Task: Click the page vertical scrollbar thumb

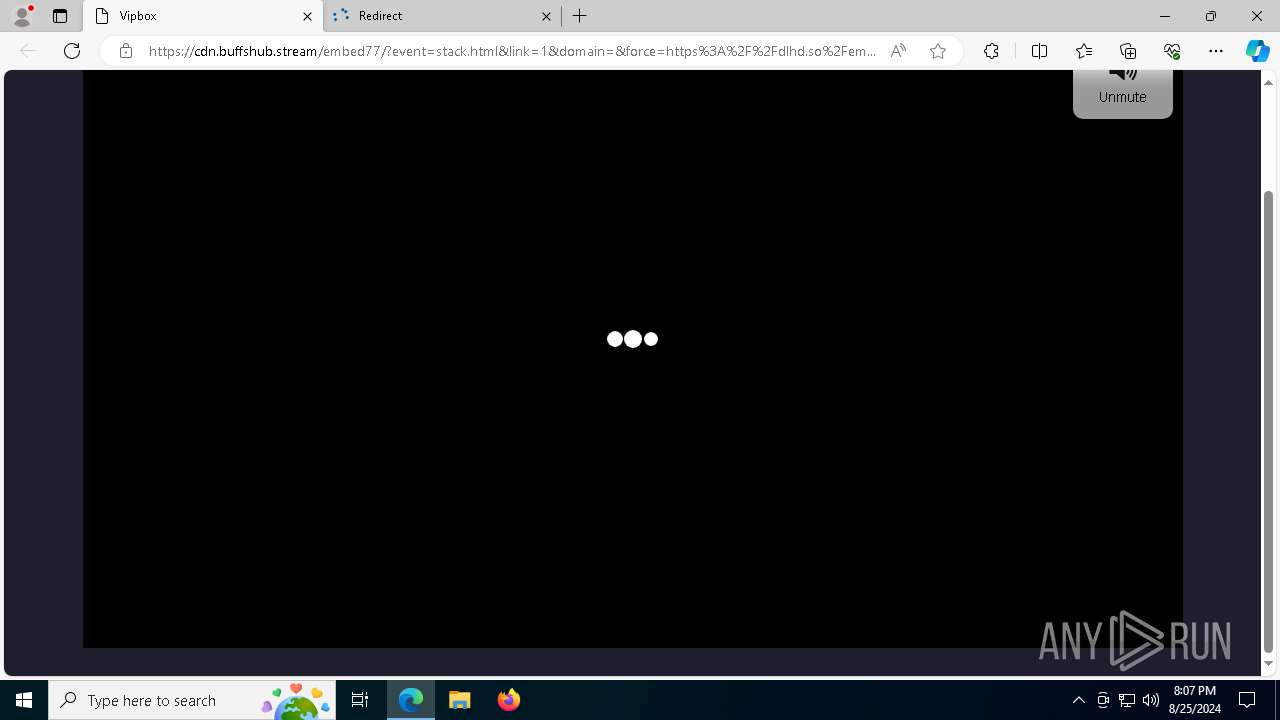Action: [x=1269, y=421]
